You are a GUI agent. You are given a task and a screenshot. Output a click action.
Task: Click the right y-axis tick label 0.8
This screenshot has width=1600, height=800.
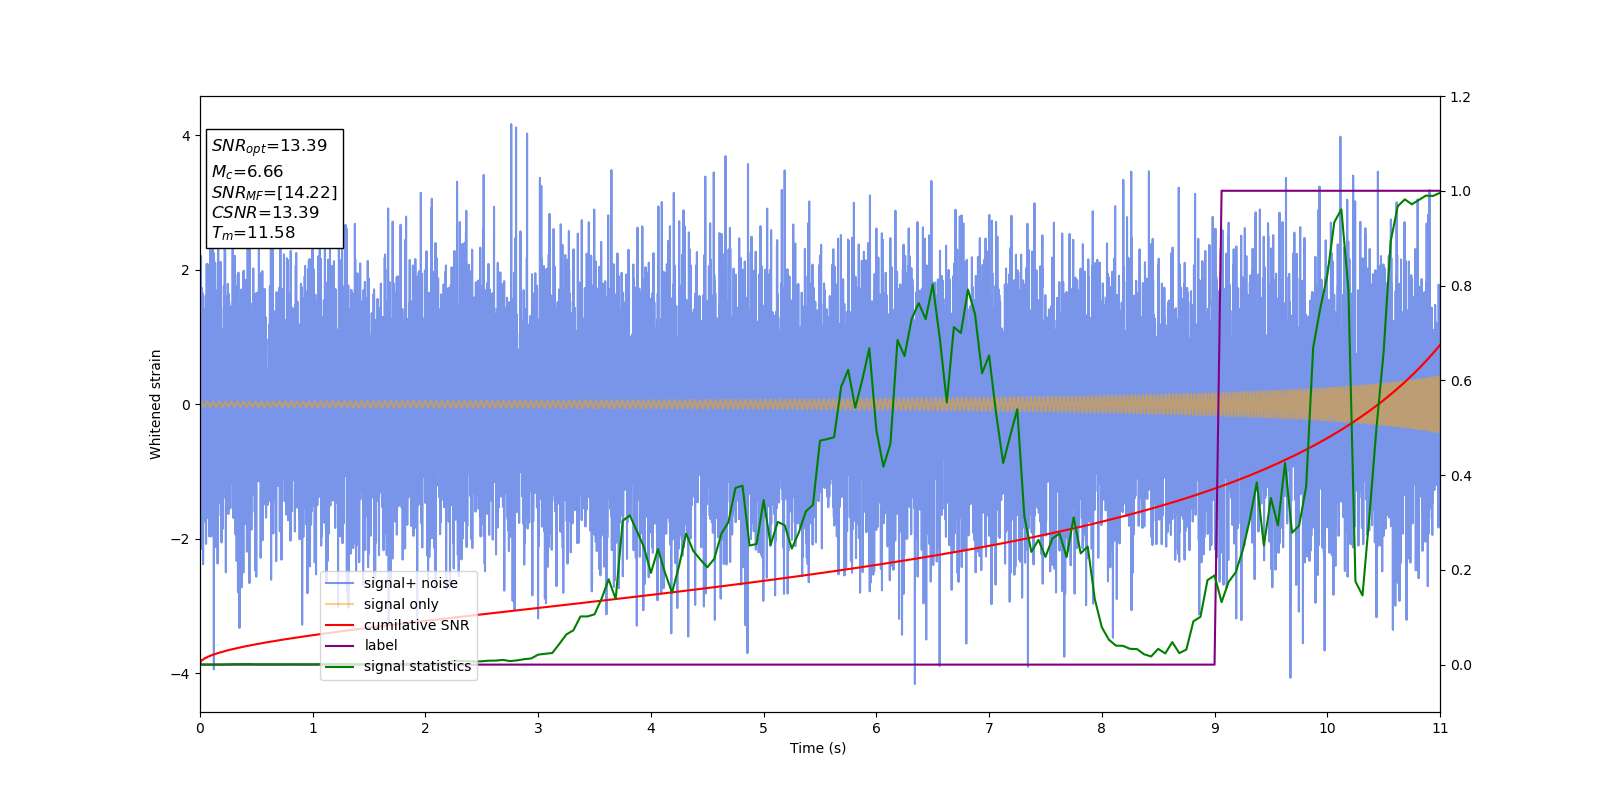coord(1460,286)
